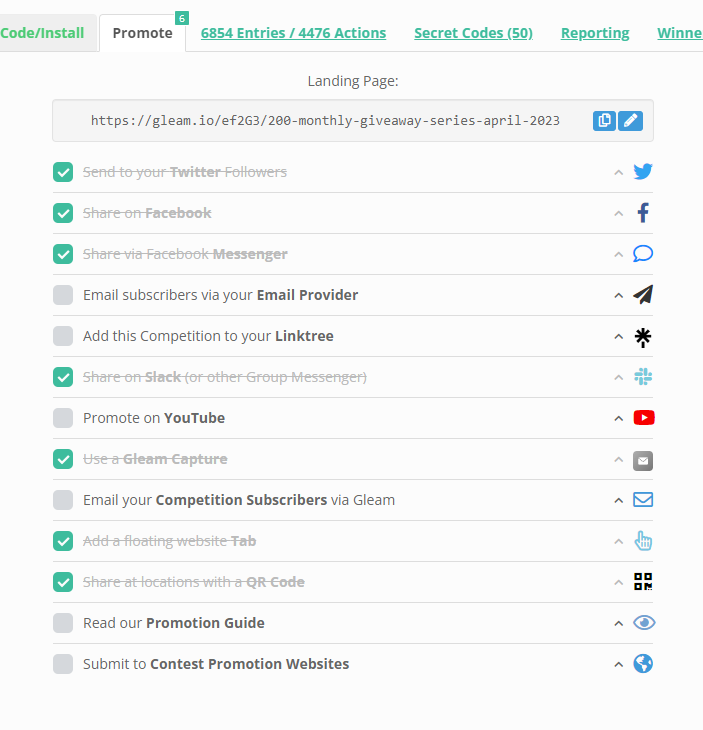This screenshot has width=703, height=730.
Task: Uncheck Add a floating website Tab
Action: coord(63,541)
